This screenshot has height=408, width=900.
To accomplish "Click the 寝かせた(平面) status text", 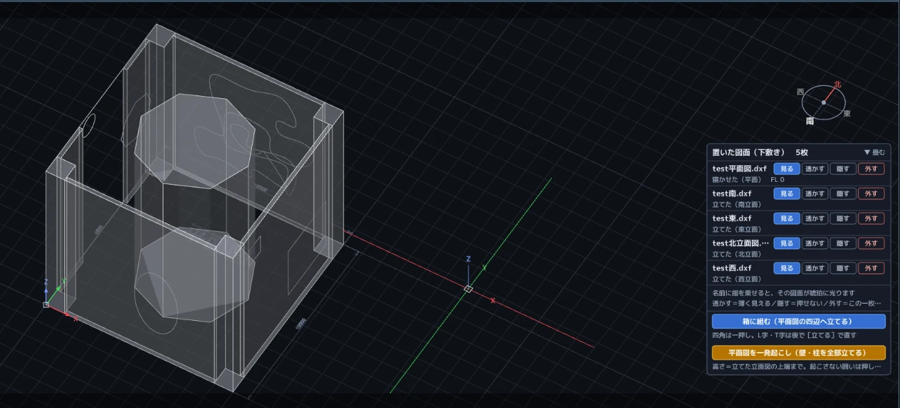I will 736,180.
